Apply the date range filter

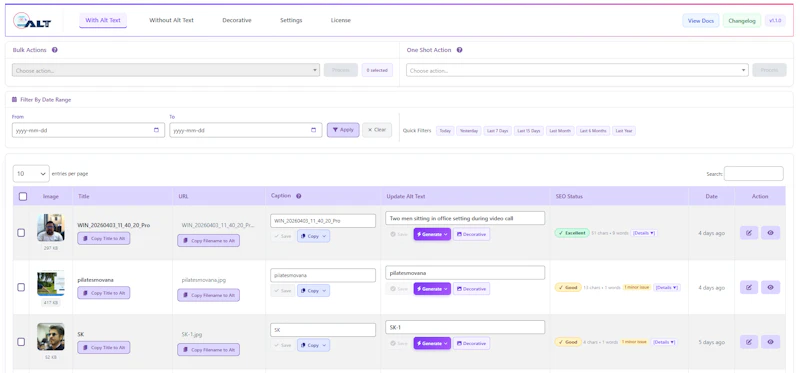[343, 130]
